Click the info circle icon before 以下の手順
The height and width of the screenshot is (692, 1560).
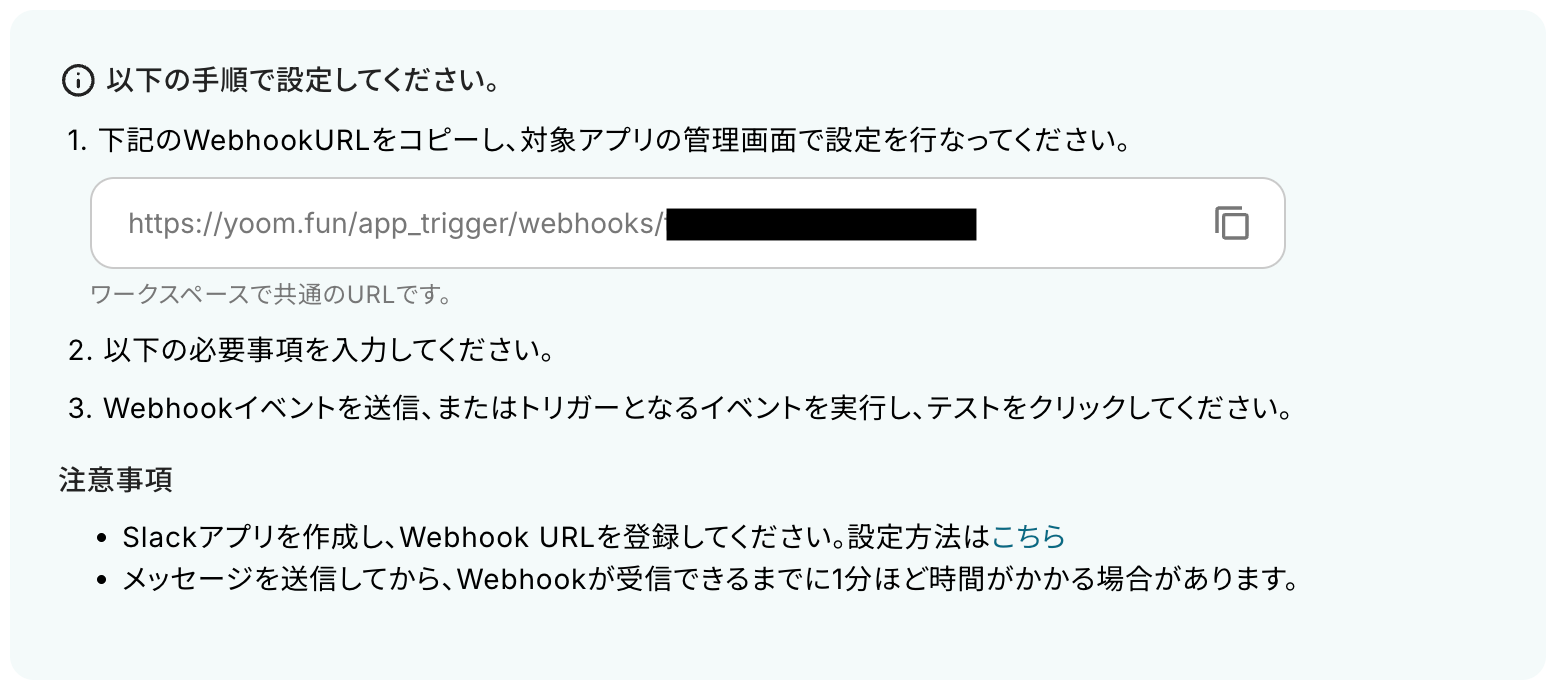tap(78, 81)
